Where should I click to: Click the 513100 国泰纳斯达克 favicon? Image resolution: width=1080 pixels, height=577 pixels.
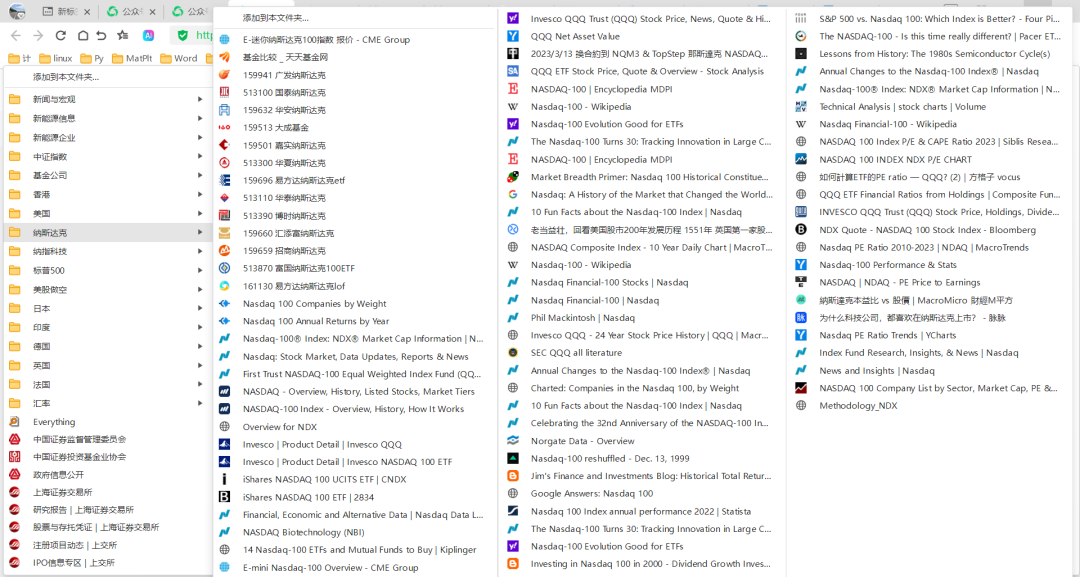coord(225,92)
